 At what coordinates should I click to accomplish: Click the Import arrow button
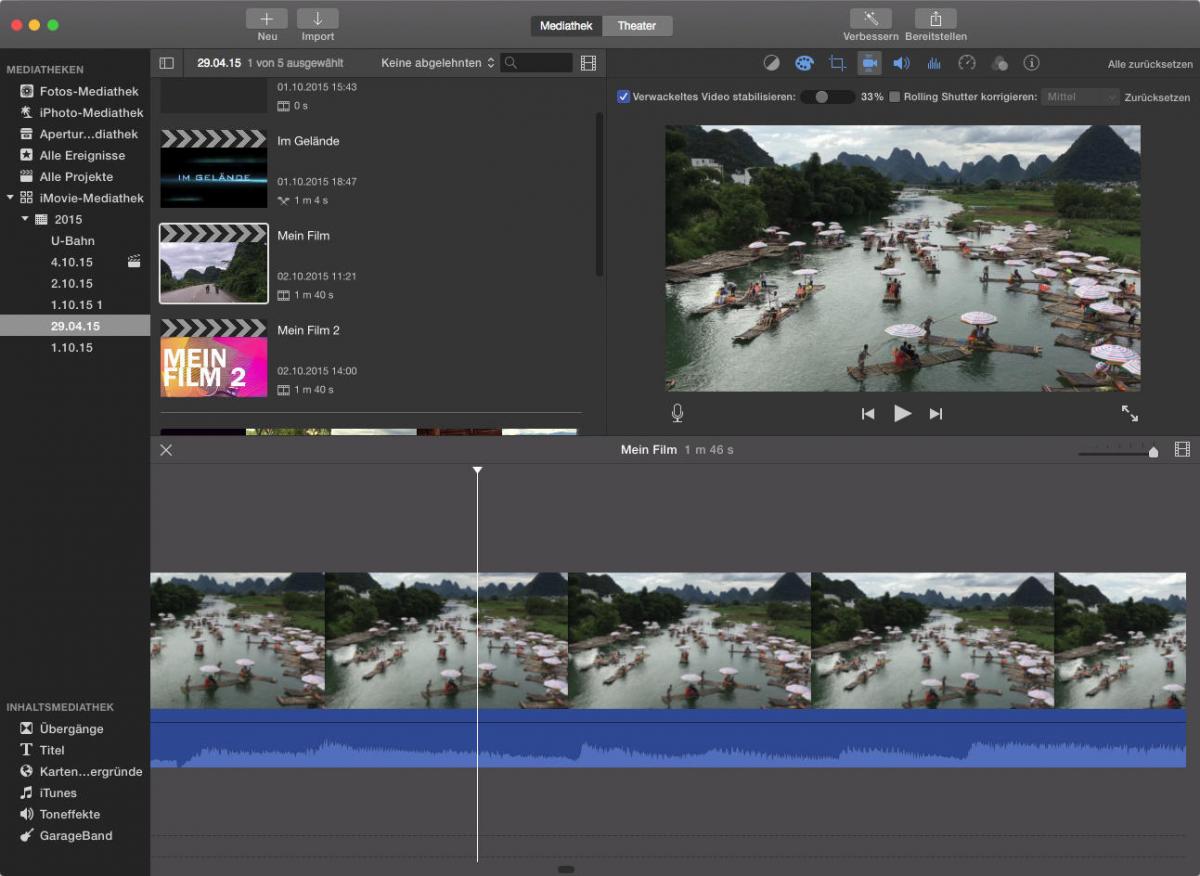click(x=318, y=19)
